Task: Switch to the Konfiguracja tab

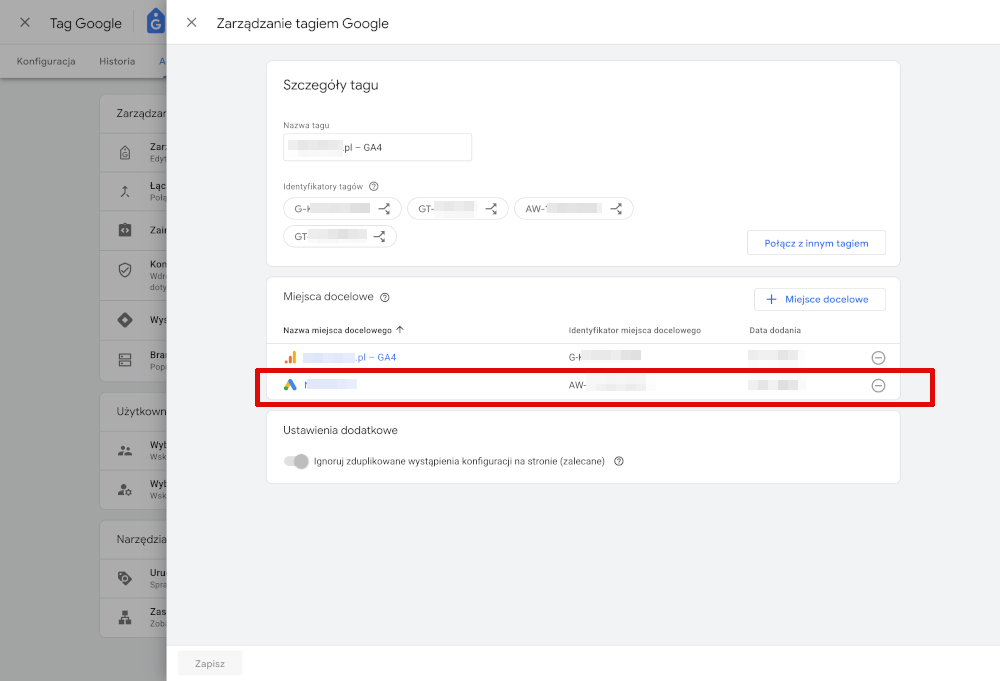Action: tap(45, 61)
